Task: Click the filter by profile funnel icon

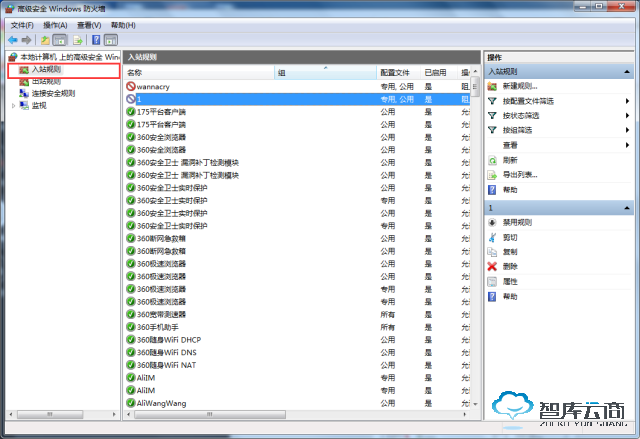Action: [x=492, y=101]
